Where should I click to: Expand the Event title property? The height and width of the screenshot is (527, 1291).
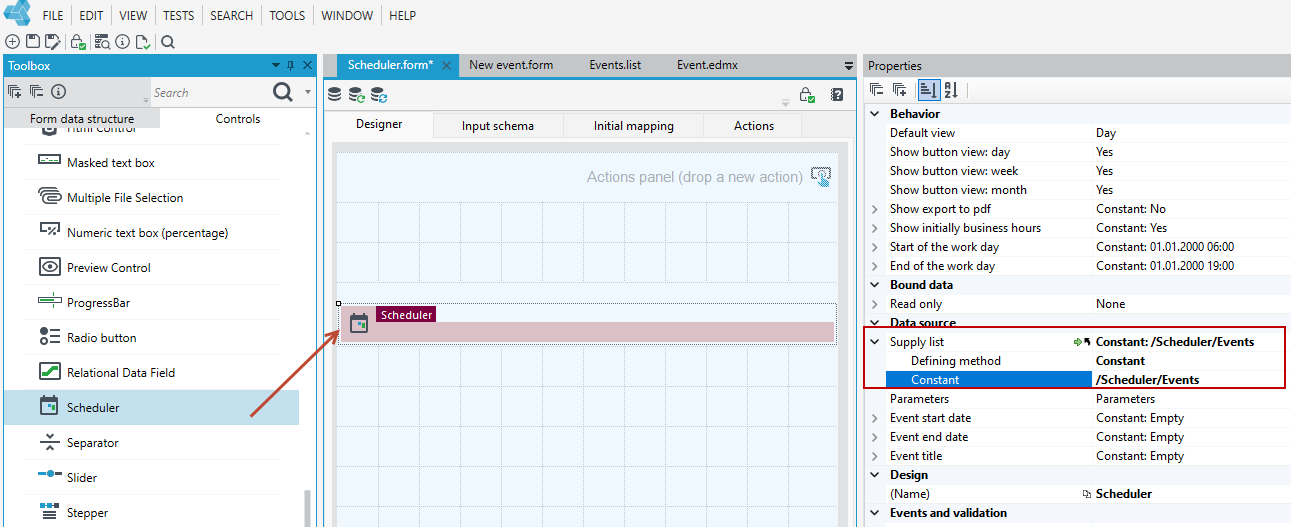pos(876,456)
